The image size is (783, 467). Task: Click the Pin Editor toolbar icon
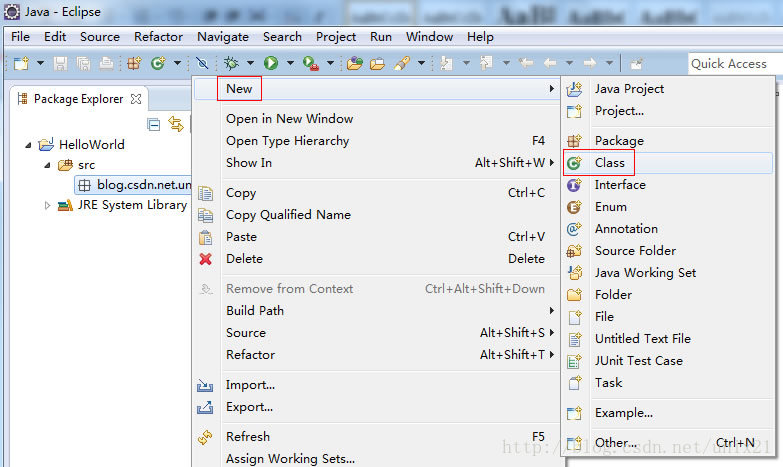[x=636, y=63]
